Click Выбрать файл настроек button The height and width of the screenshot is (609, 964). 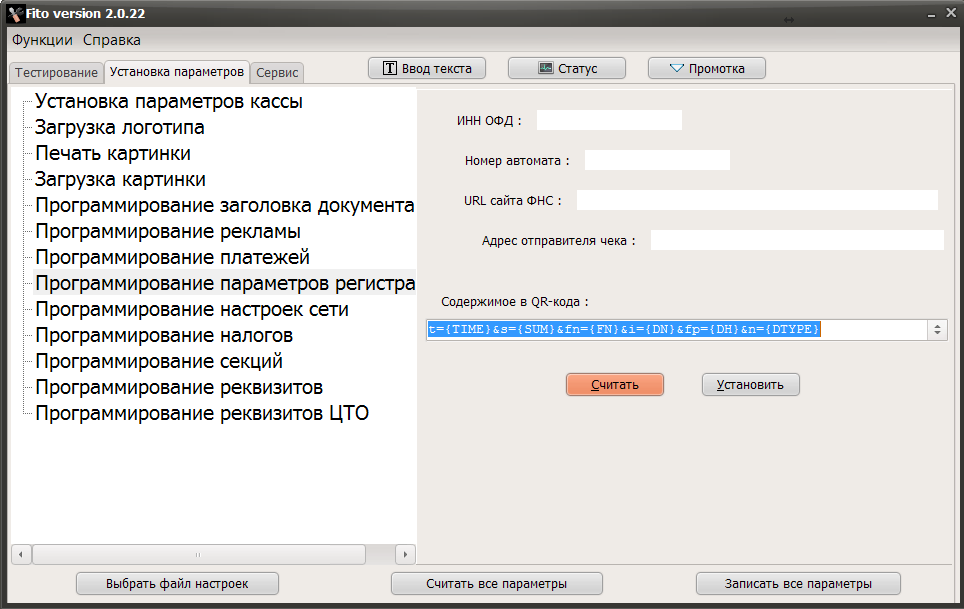[x=178, y=583]
